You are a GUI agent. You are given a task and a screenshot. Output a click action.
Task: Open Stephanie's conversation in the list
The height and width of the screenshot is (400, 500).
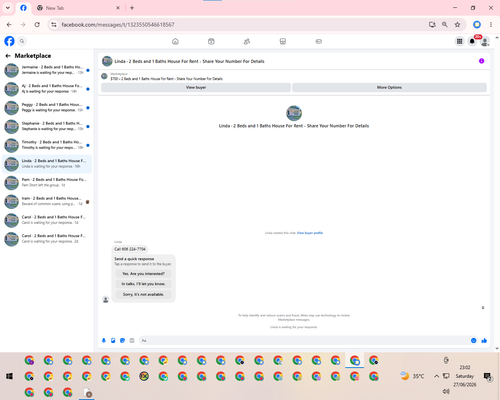(47, 126)
